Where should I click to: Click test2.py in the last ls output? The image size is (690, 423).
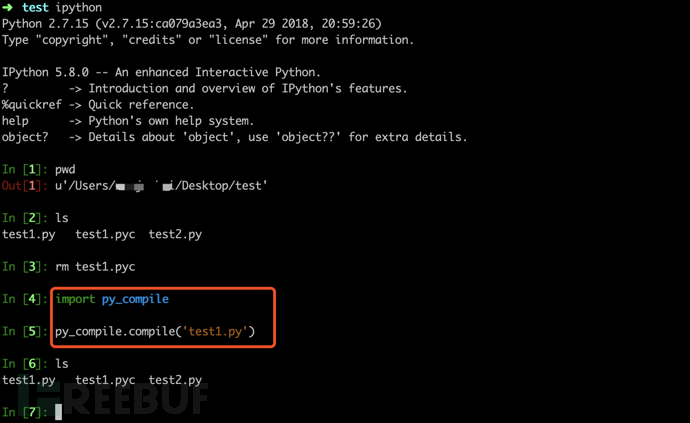click(175, 380)
